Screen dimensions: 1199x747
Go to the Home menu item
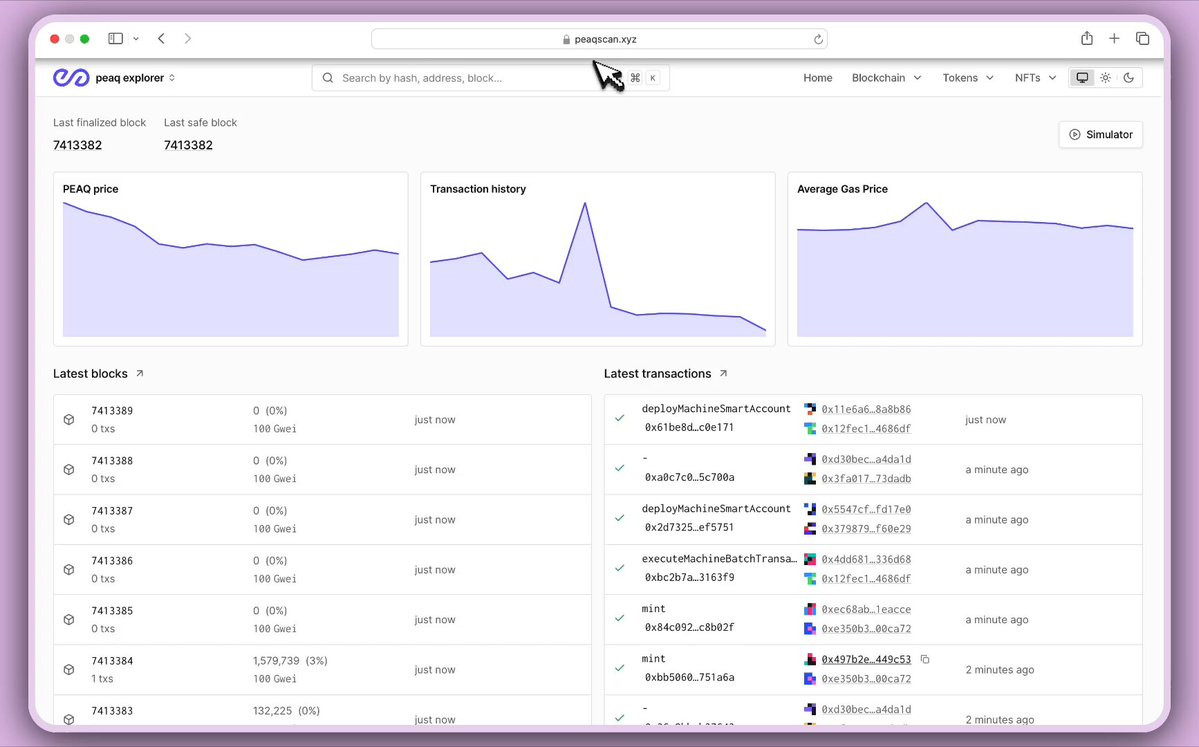[x=817, y=78]
